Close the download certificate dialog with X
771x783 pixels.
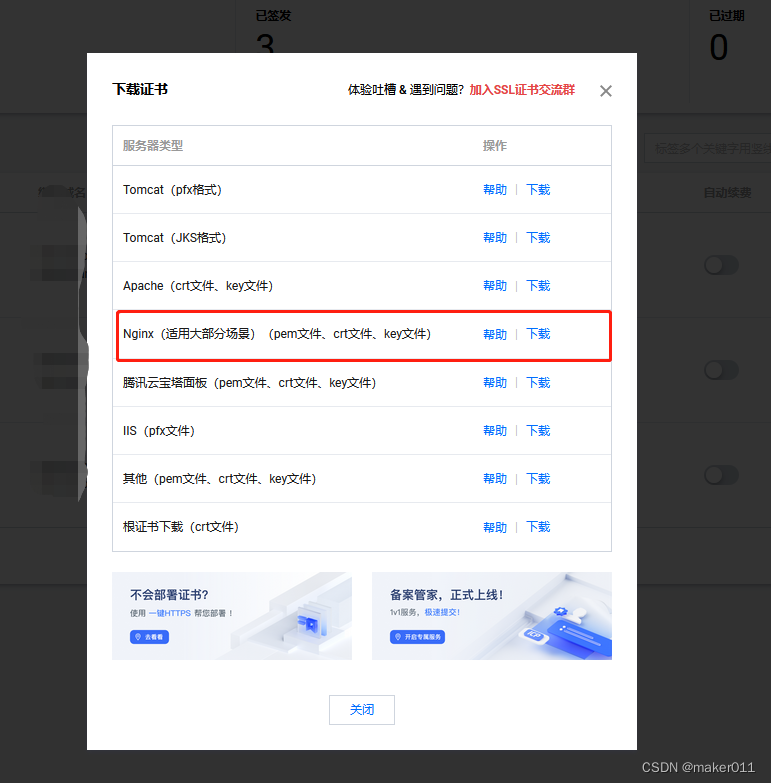[x=606, y=91]
